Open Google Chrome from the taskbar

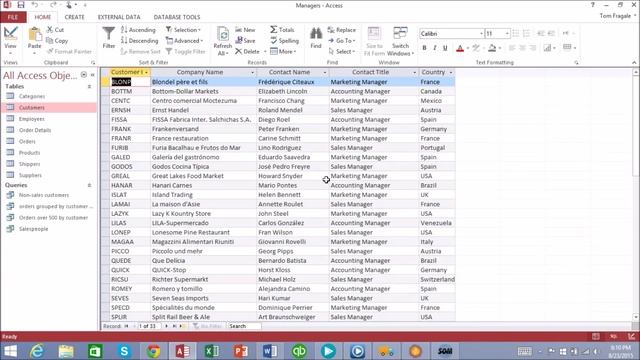pyautogui.click(x=153, y=351)
